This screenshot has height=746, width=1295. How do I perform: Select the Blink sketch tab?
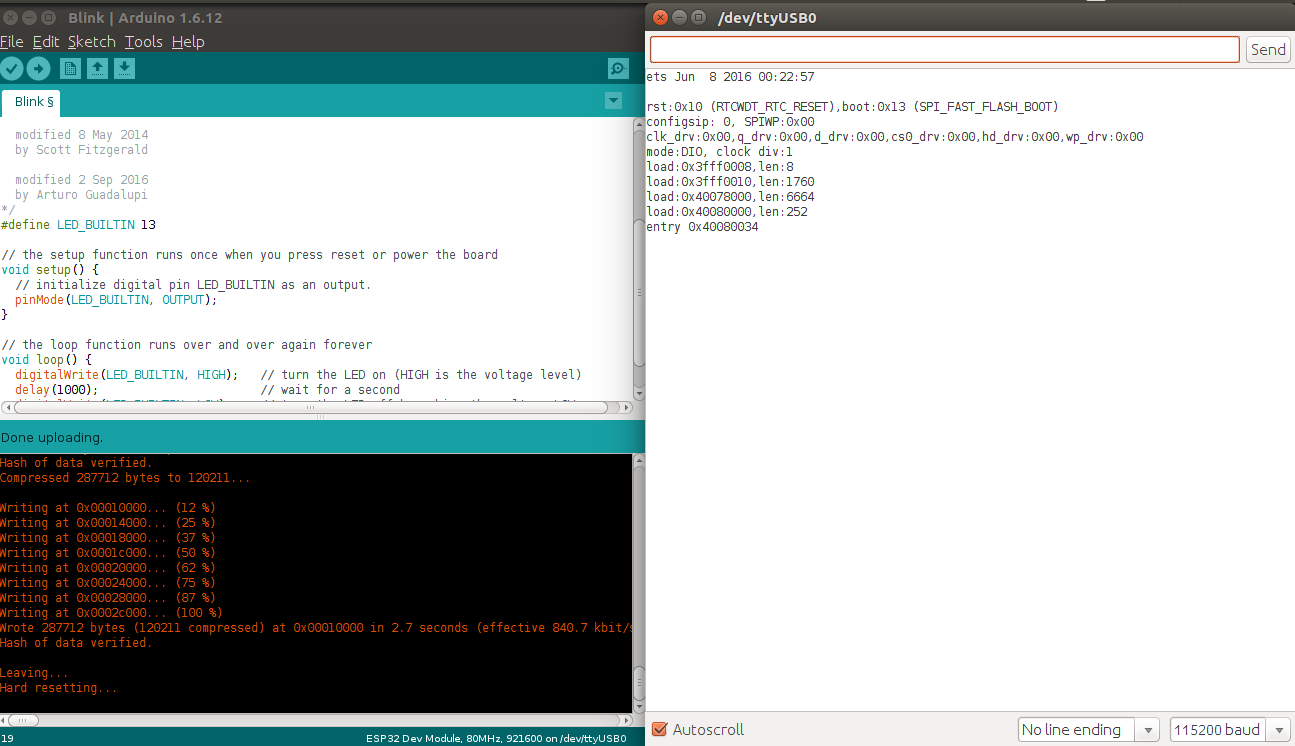coord(34,102)
